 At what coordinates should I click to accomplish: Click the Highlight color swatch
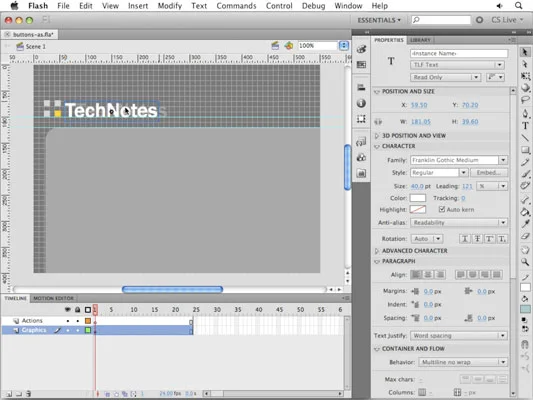(418, 210)
